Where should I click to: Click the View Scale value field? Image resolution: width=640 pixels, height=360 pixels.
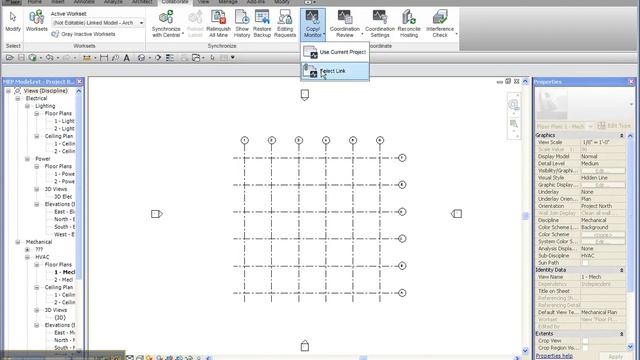click(x=603, y=142)
